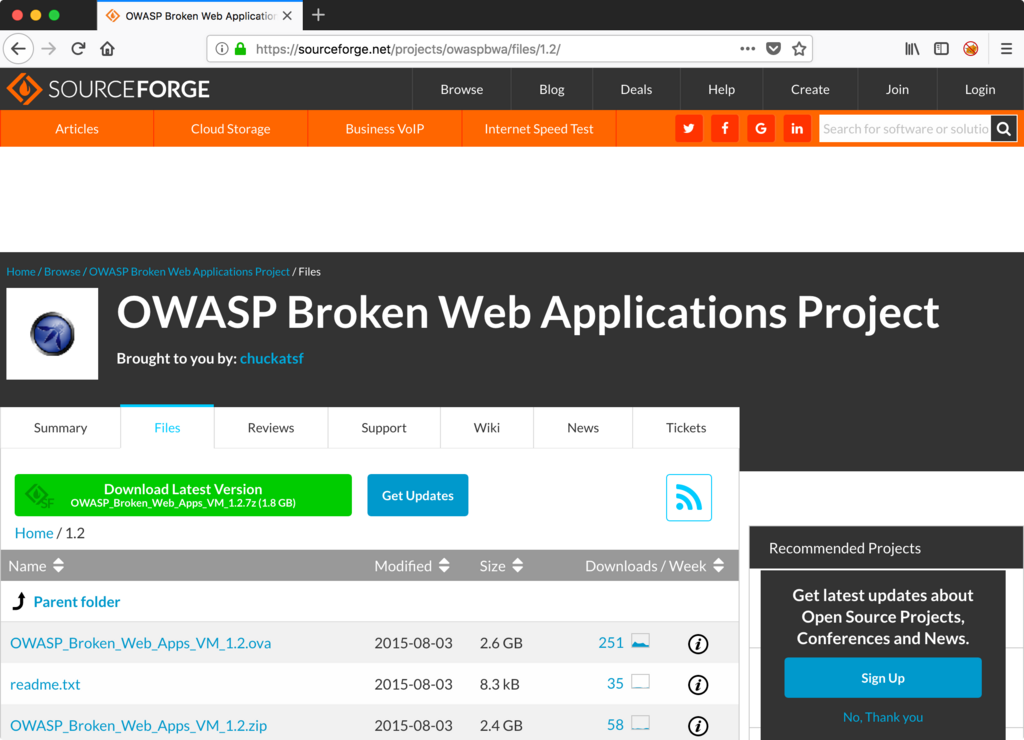
Task: Open a new browser tab with plus
Action: (x=318, y=15)
